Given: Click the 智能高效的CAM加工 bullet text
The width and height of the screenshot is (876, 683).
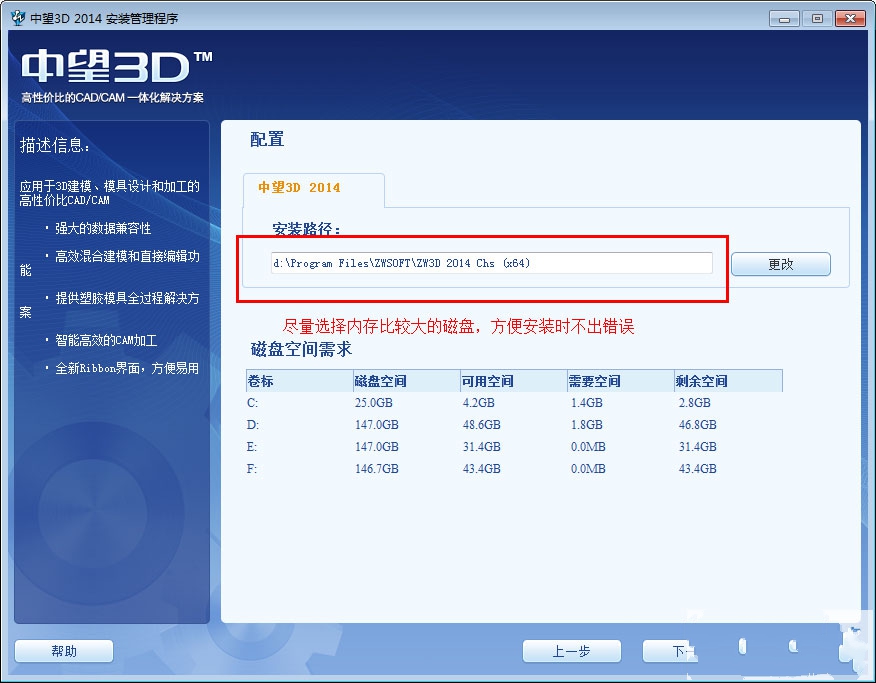Looking at the screenshot, I should 106,340.
